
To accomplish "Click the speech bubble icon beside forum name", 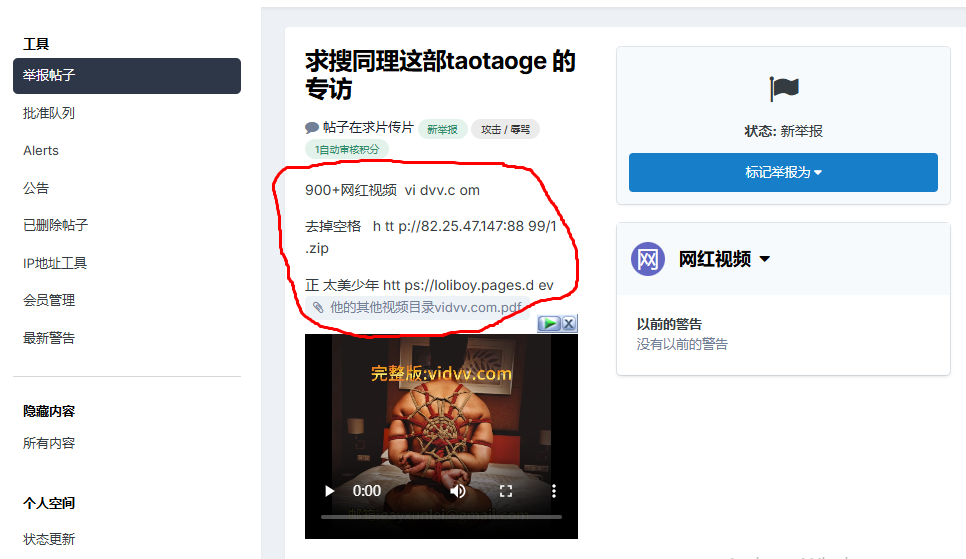I will (x=312, y=128).
